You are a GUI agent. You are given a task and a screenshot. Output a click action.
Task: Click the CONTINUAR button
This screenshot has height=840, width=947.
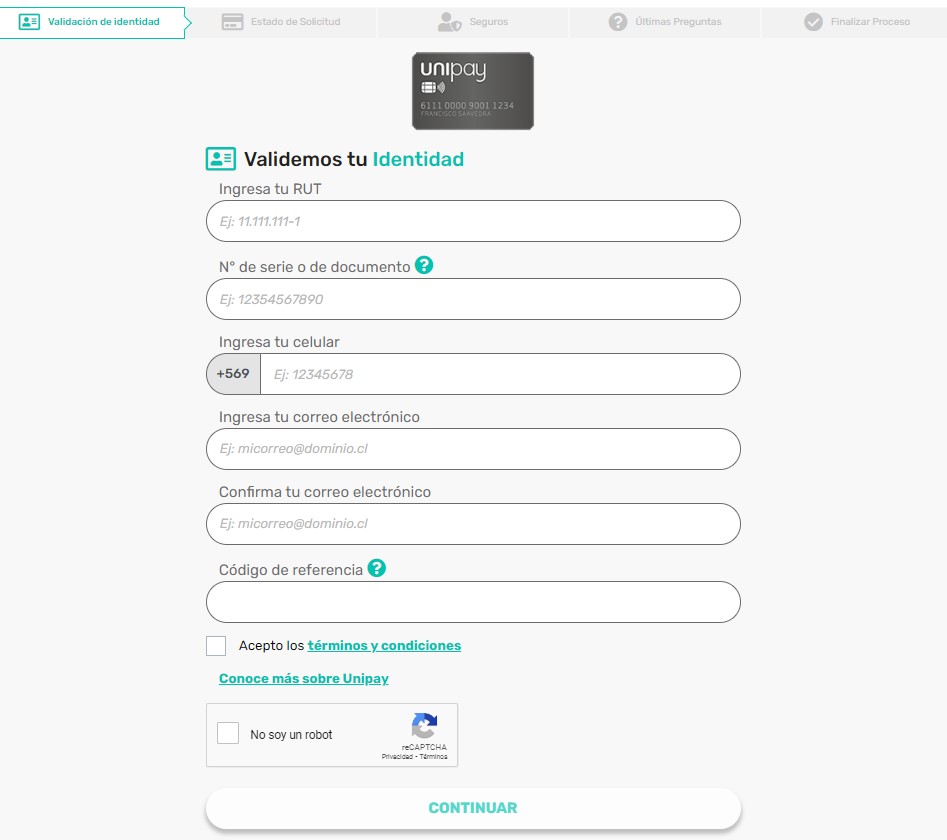(473, 808)
